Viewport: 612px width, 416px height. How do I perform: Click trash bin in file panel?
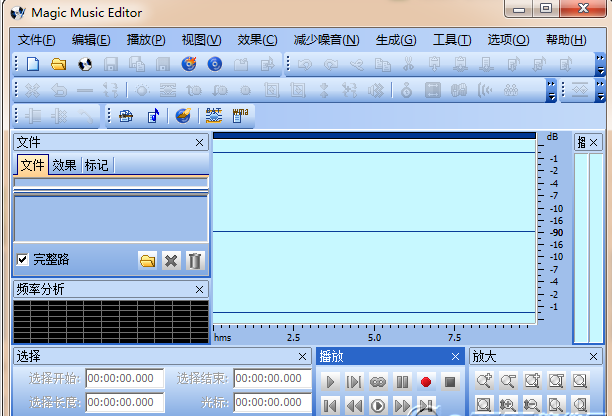[195, 260]
